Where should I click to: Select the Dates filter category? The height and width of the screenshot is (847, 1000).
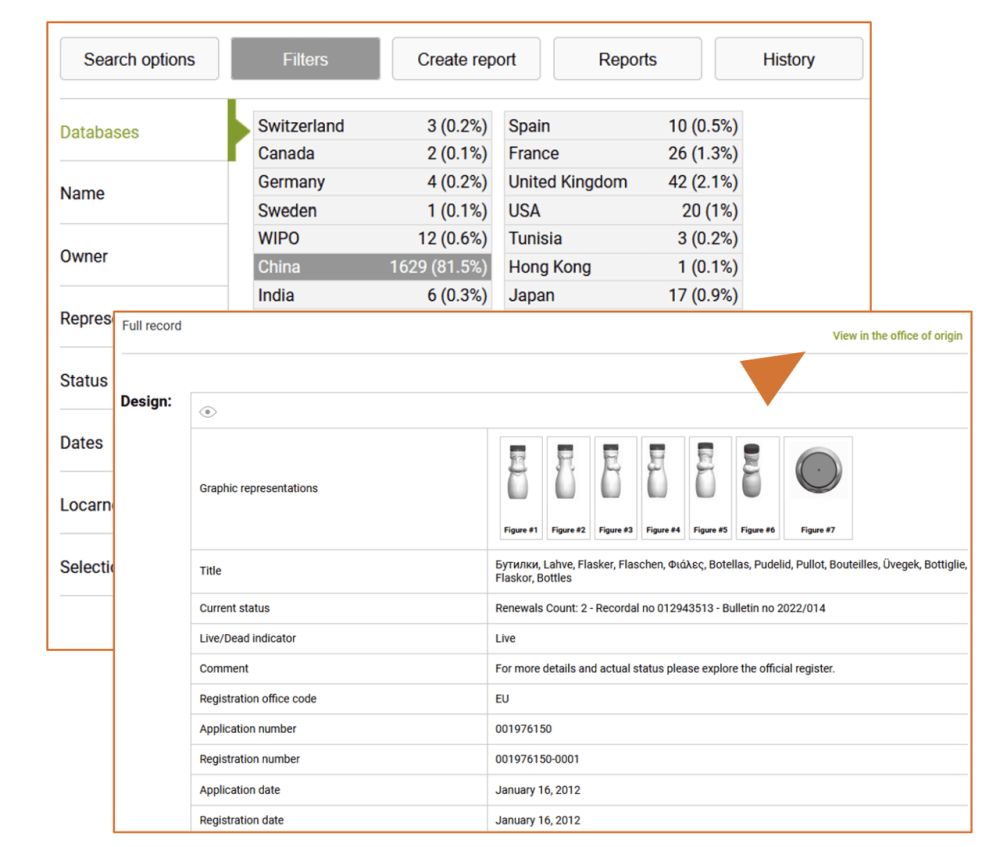(81, 442)
